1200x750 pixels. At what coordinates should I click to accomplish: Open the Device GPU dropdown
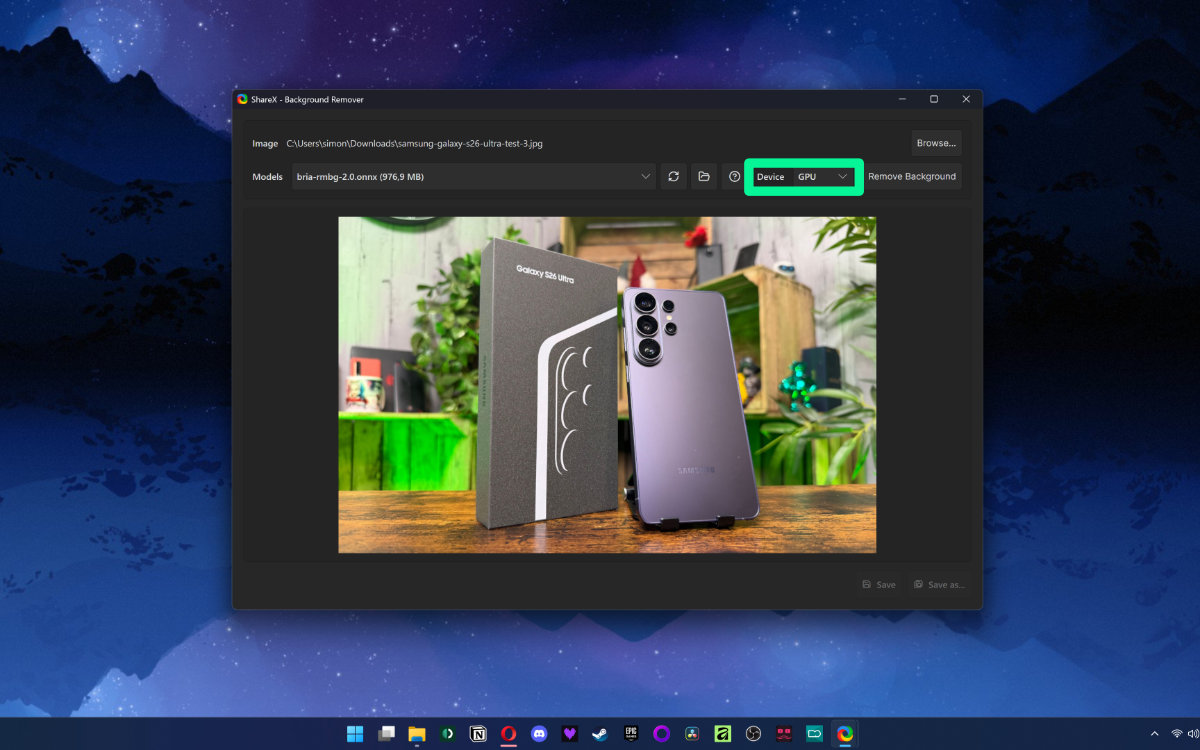824,176
